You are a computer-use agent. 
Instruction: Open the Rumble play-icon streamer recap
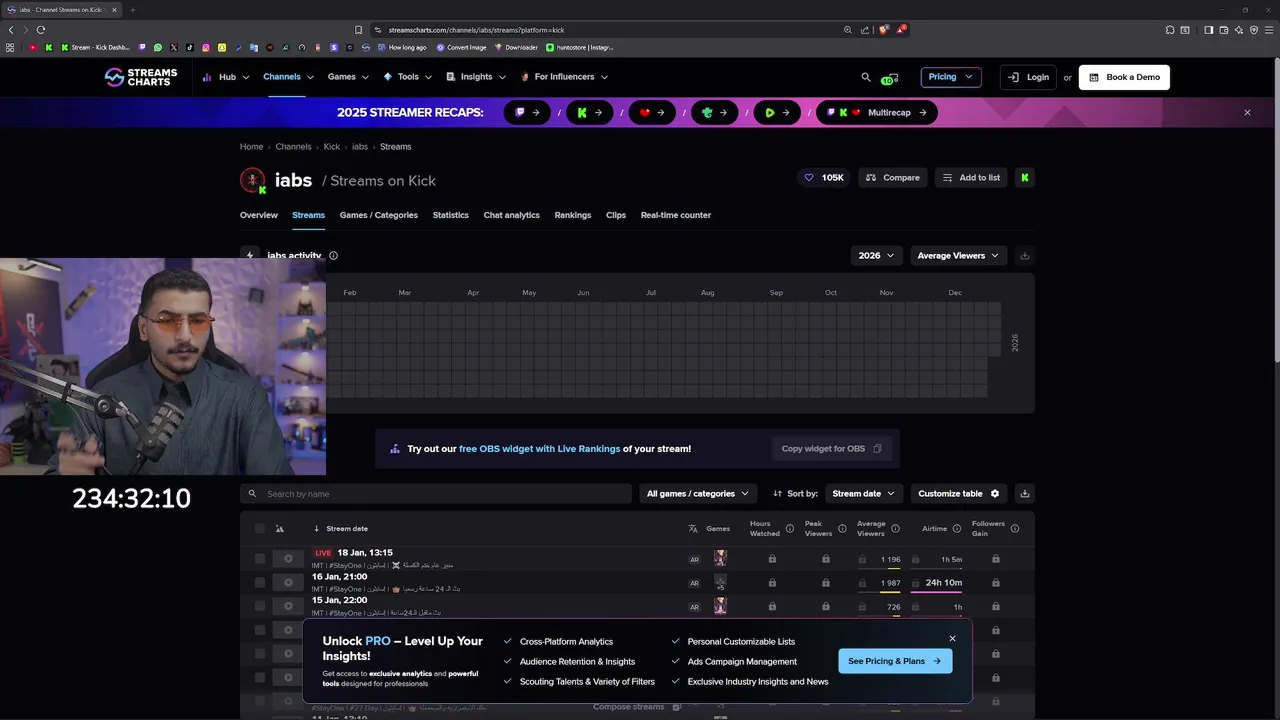tap(777, 113)
